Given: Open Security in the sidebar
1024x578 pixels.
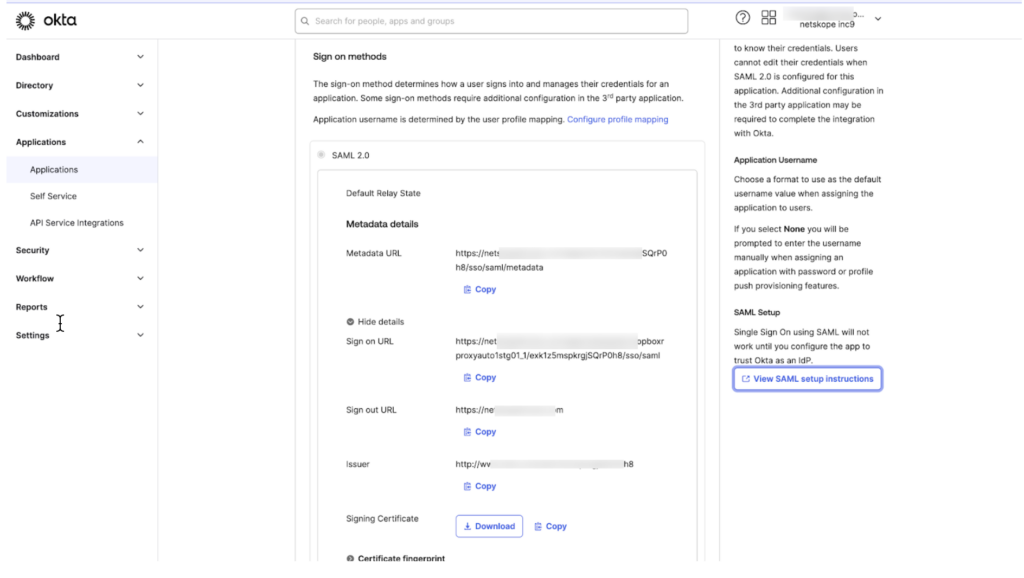Looking at the screenshot, I should tap(32, 250).
